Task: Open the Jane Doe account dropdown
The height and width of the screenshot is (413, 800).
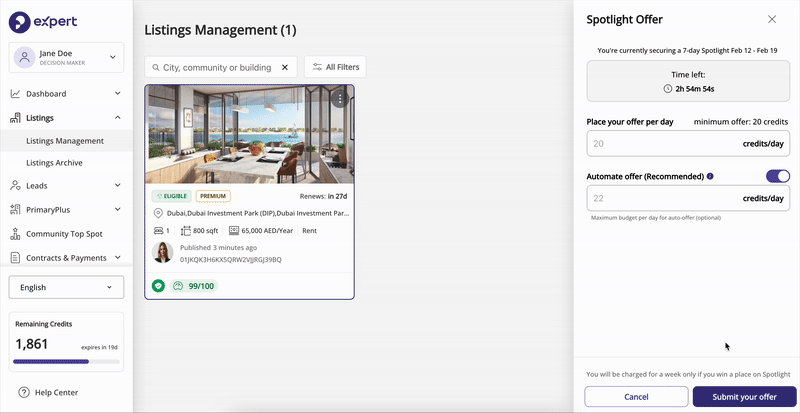Action: [66, 57]
